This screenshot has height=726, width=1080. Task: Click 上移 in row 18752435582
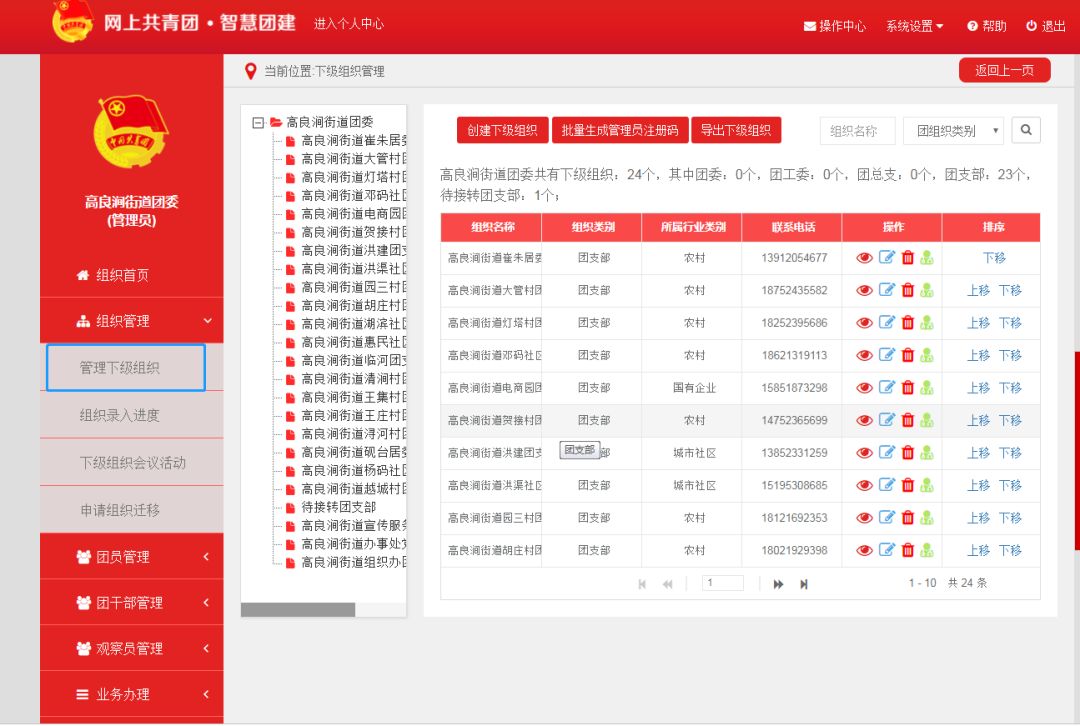pyautogui.click(x=978, y=290)
